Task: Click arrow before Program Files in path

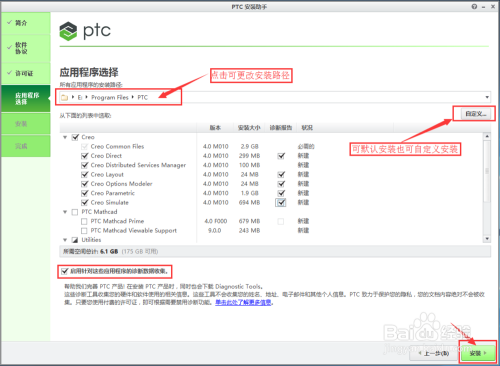Action: 86,97
